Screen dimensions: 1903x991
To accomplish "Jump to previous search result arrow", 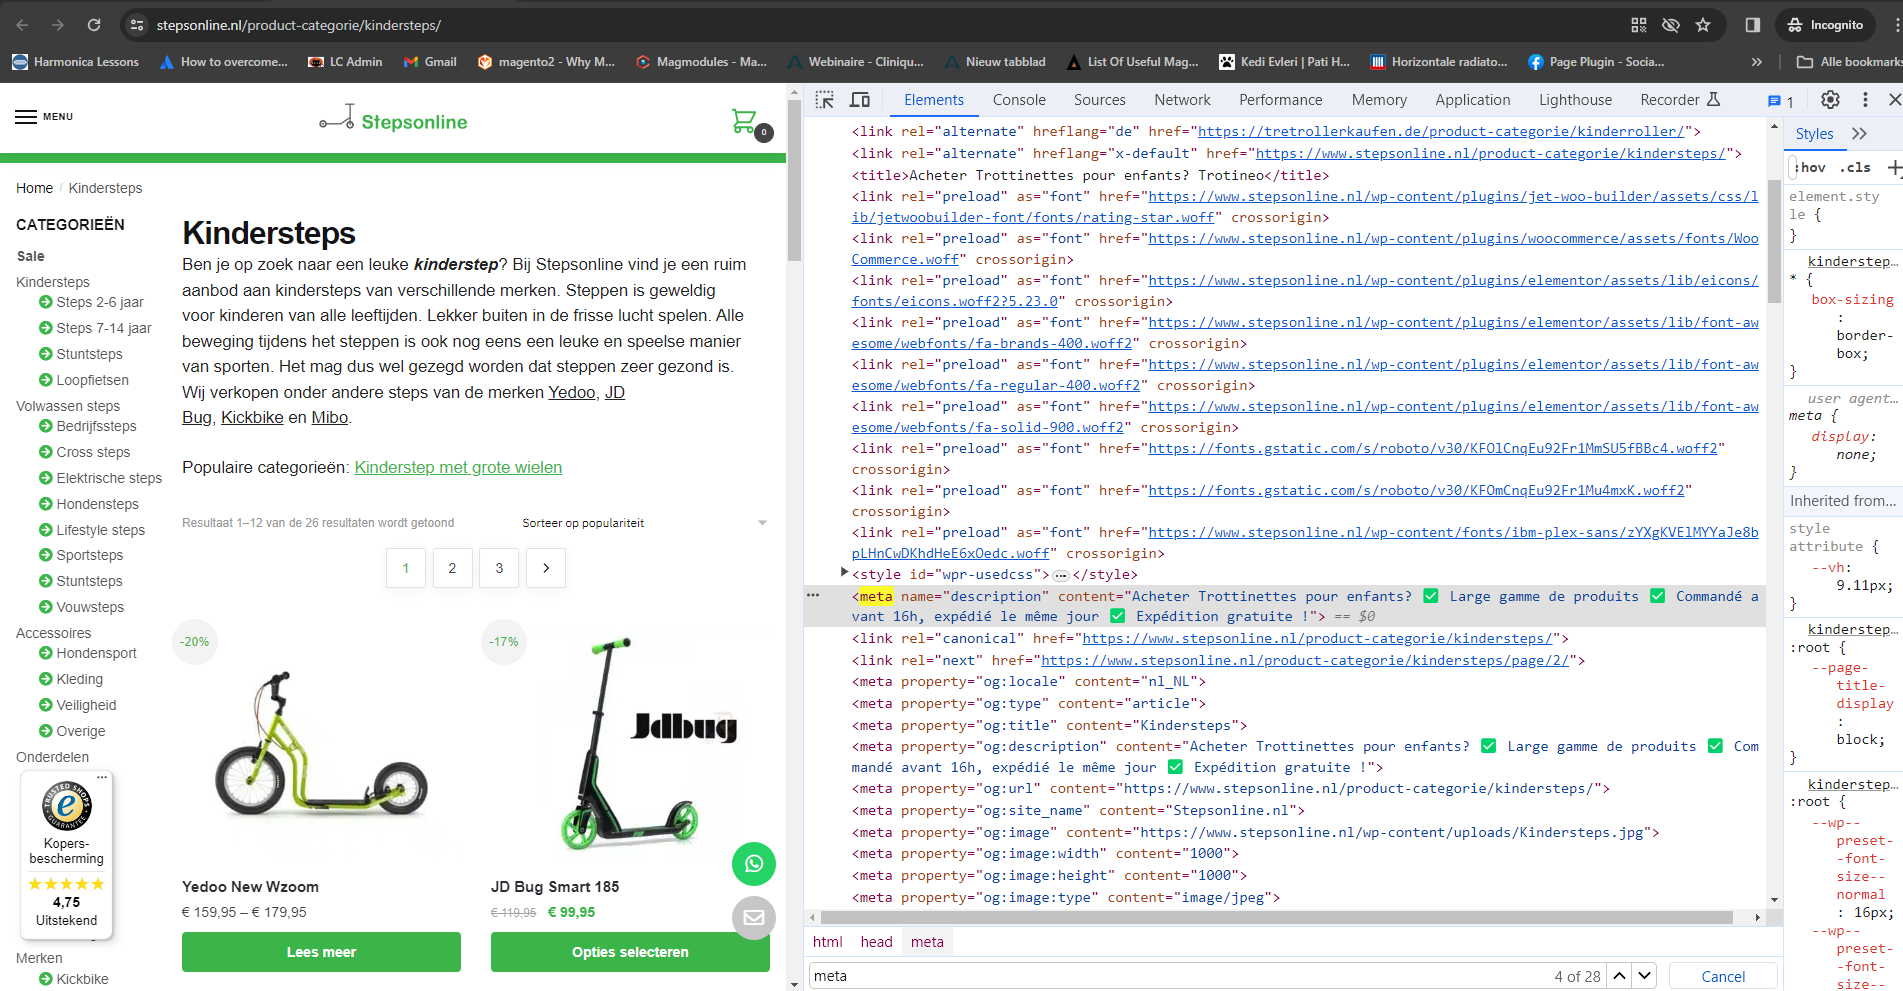I will click(1619, 976).
